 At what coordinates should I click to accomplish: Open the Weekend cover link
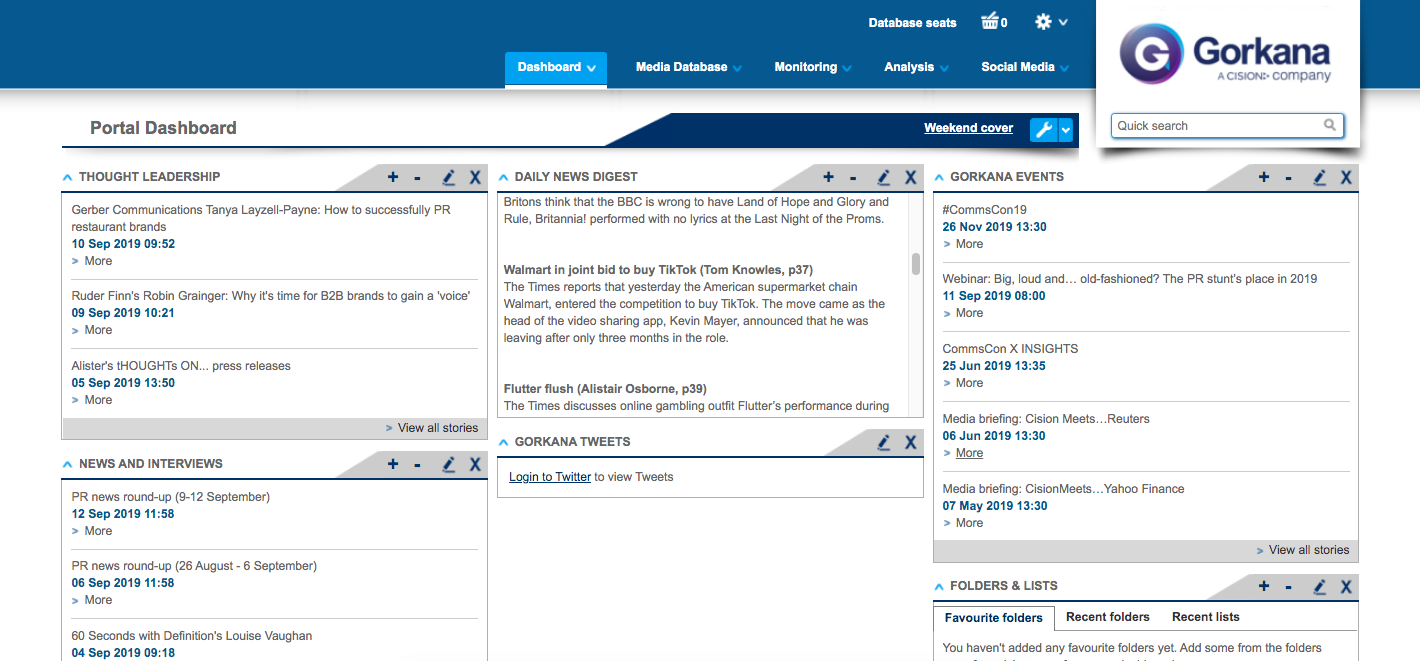(x=968, y=128)
